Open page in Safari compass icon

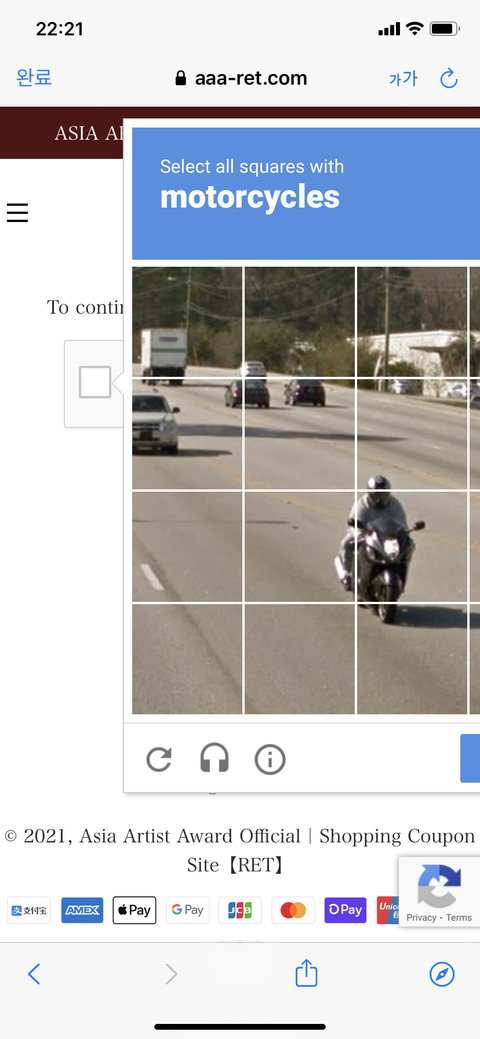pos(442,974)
